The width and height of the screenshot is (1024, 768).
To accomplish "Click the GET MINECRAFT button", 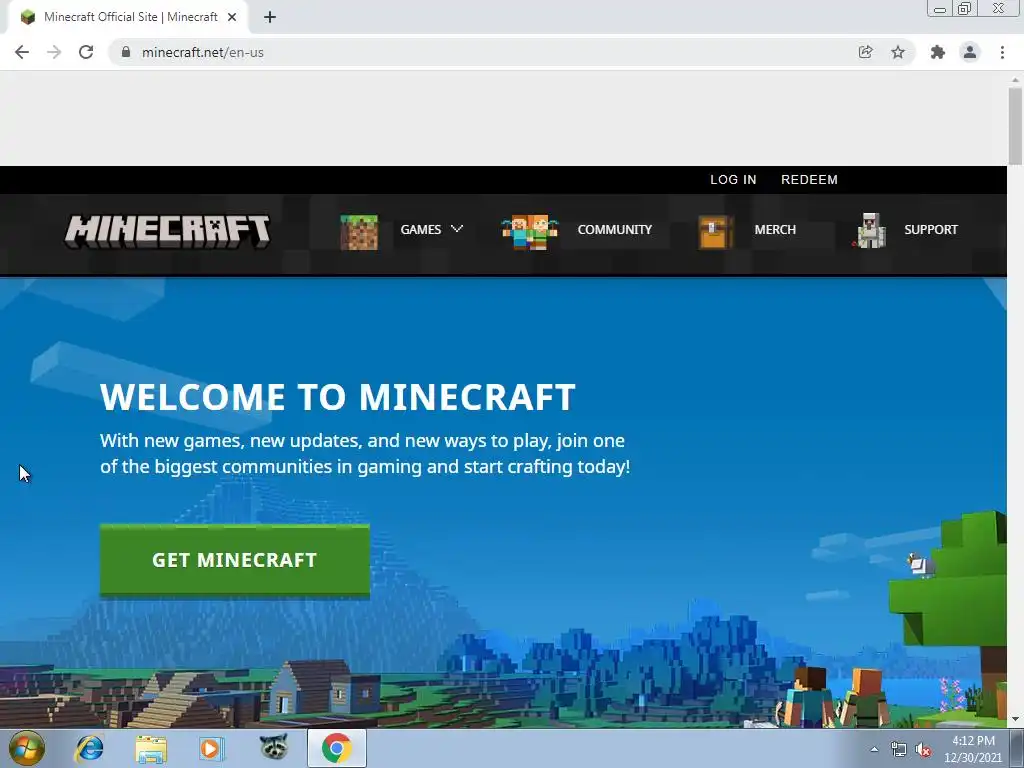I will tap(234, 560).
